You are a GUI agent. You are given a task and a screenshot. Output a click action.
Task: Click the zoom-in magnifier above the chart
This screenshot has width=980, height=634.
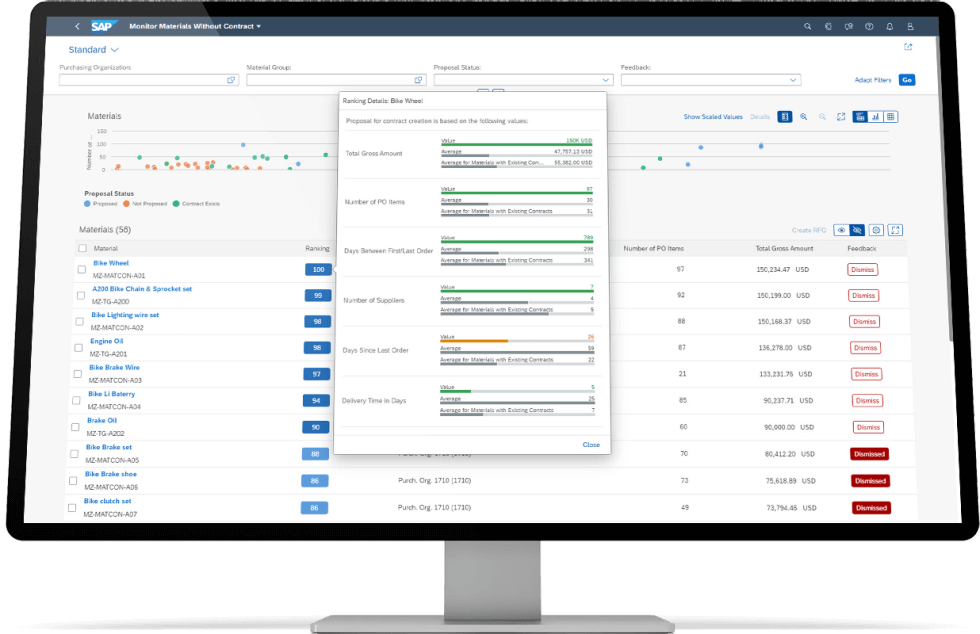coord(804,117)
